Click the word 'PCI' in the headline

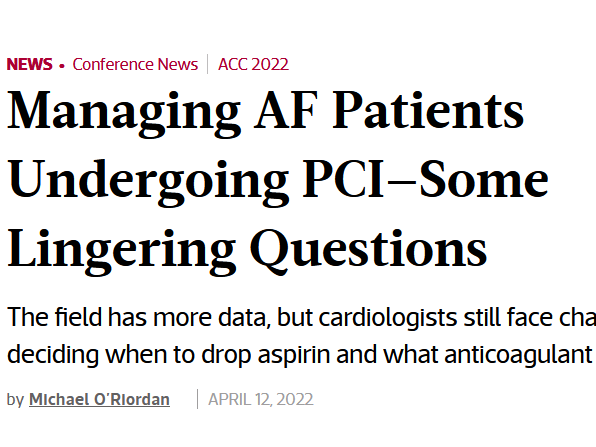click(344, 180)
